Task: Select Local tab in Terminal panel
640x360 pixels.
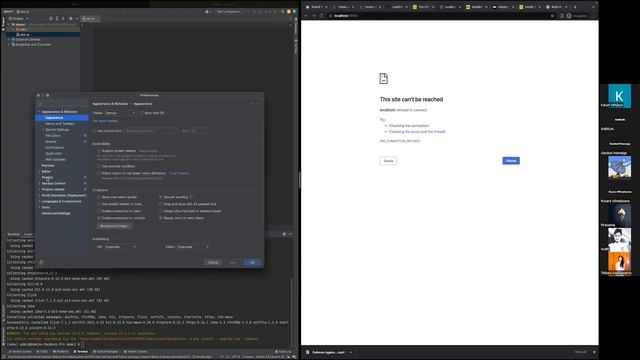Action: pos(28,234)
